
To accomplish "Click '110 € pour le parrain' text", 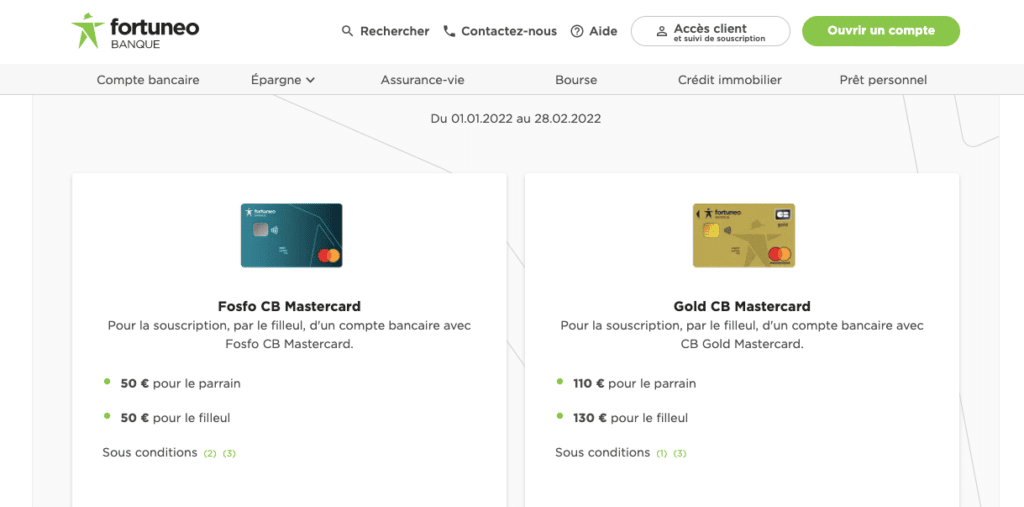I will [x=634, y=384].
